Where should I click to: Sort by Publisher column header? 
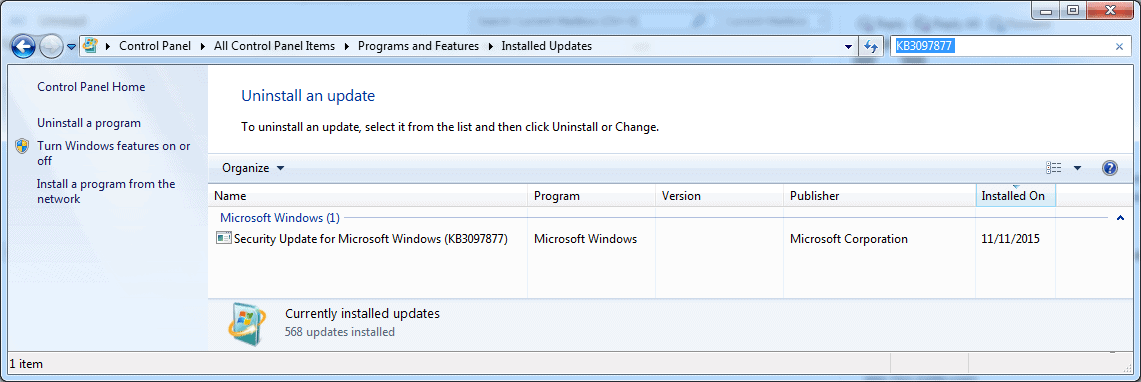(x=879, y=196)
